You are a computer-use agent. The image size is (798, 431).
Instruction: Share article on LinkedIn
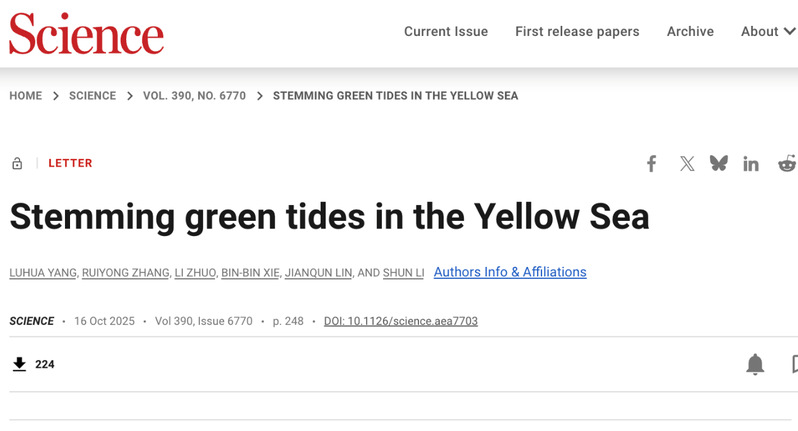coord(751,164)
